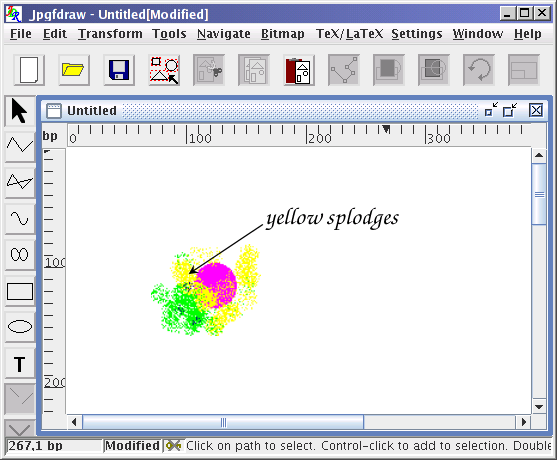Open the File menu
The image size is (557, 460).
(21, 34)
